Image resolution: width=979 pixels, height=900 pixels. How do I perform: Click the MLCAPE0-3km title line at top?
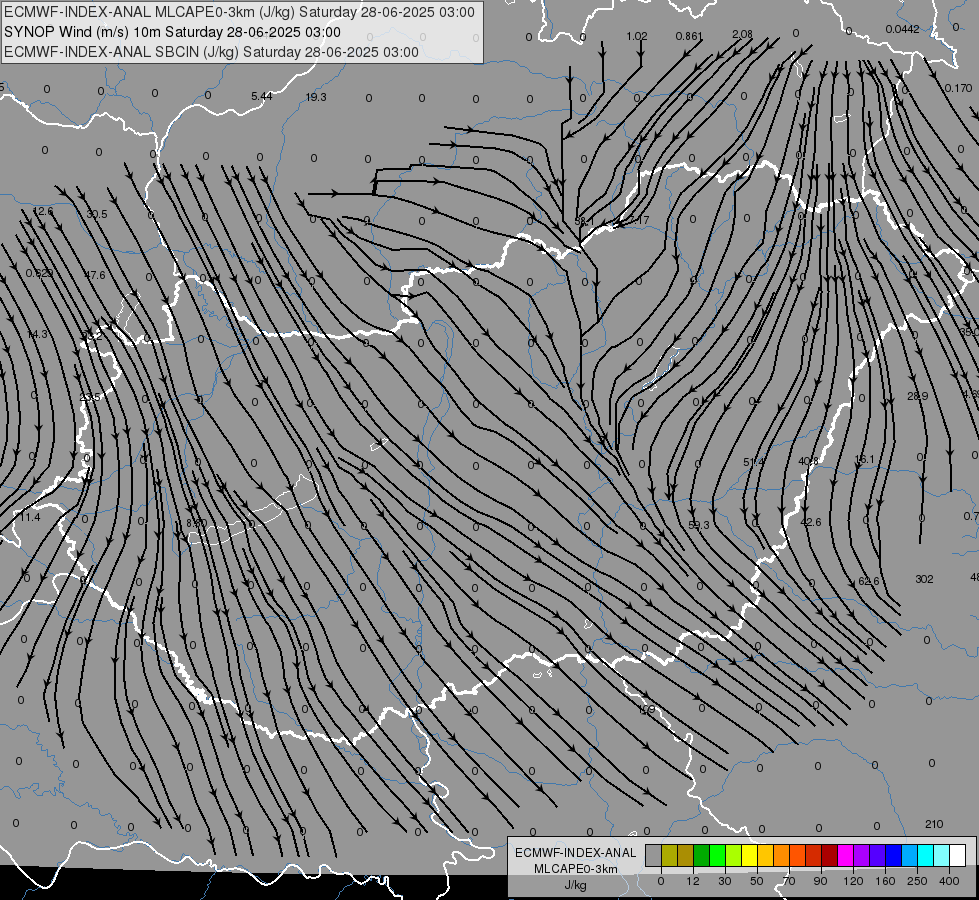pyautogui.click(x=239, y=12)
